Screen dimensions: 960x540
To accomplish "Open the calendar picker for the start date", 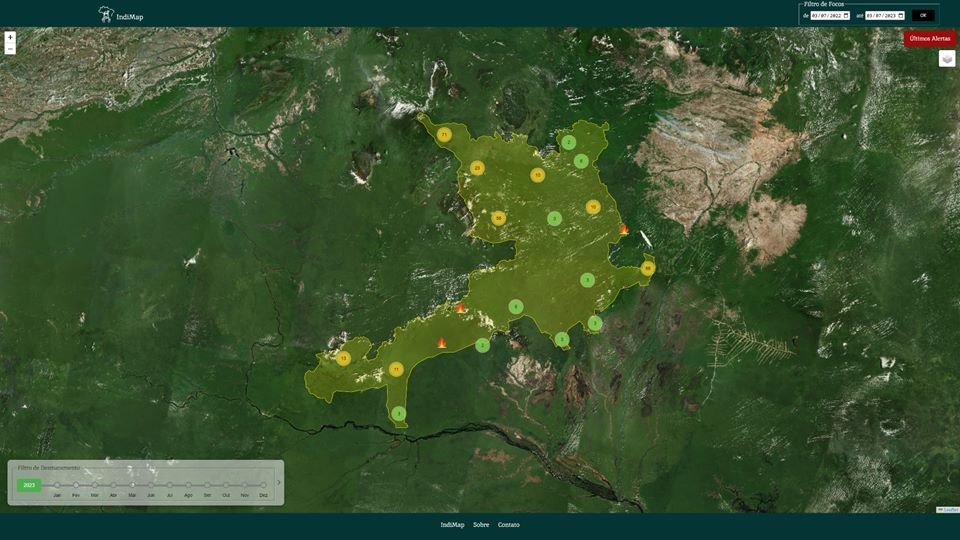I will coord(846,15).
